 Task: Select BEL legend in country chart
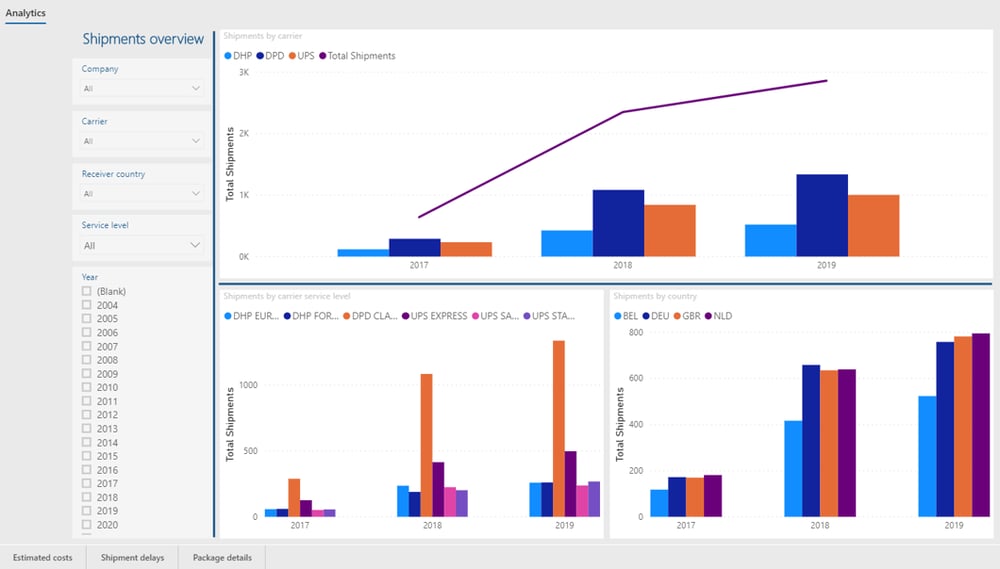pyautogui.click(x=626, y=316)
